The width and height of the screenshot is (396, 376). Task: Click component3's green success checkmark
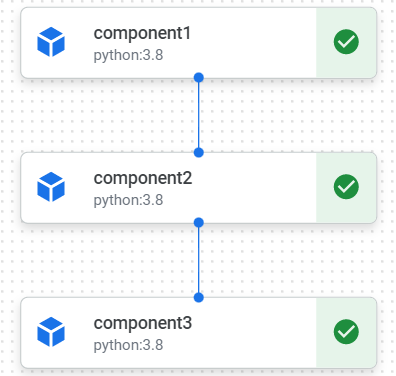click(346, 332)
